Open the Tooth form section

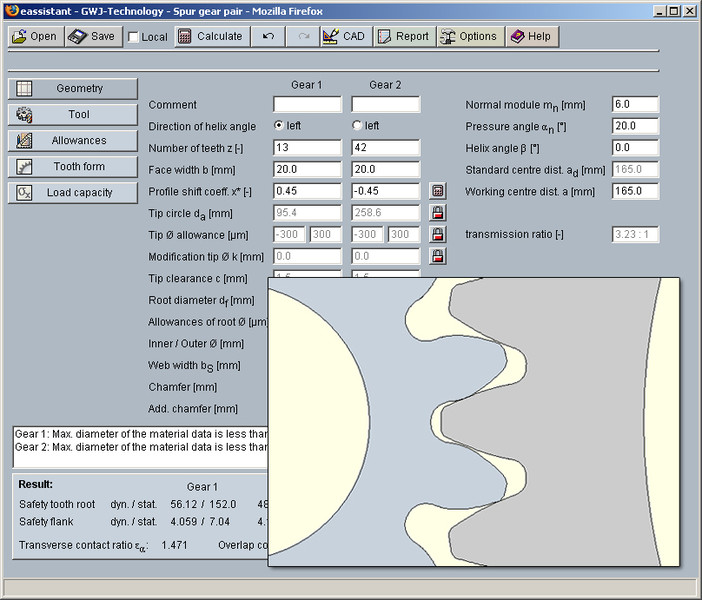click(71, 167)
